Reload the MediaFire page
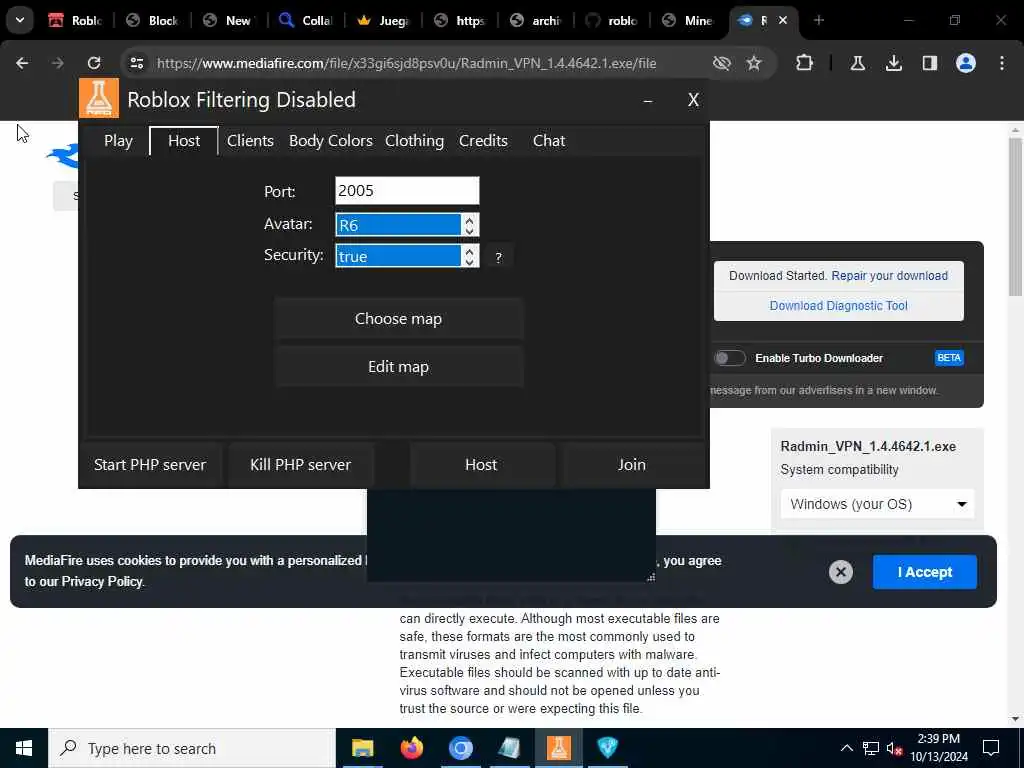 point(94,63)
